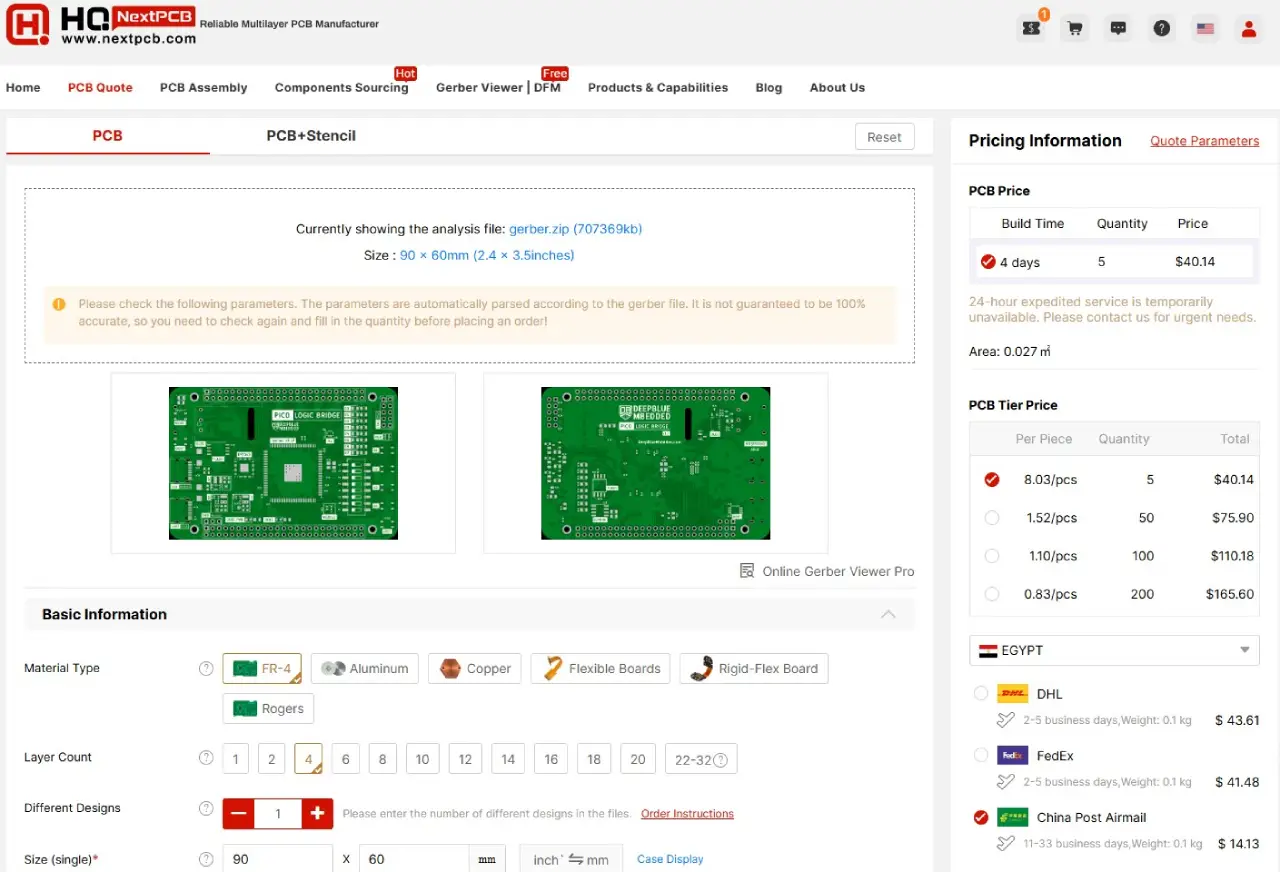Select layer count 2
Screen dimensions: 1280x872
271,759
